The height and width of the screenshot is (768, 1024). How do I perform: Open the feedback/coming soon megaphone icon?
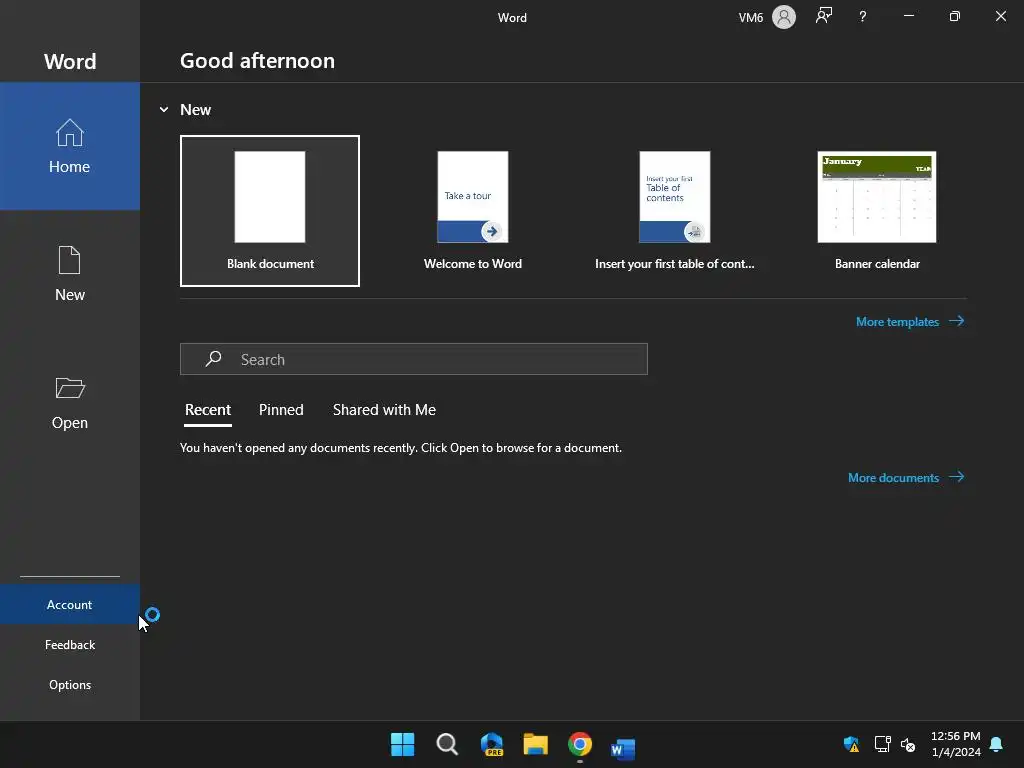[824, 16]
